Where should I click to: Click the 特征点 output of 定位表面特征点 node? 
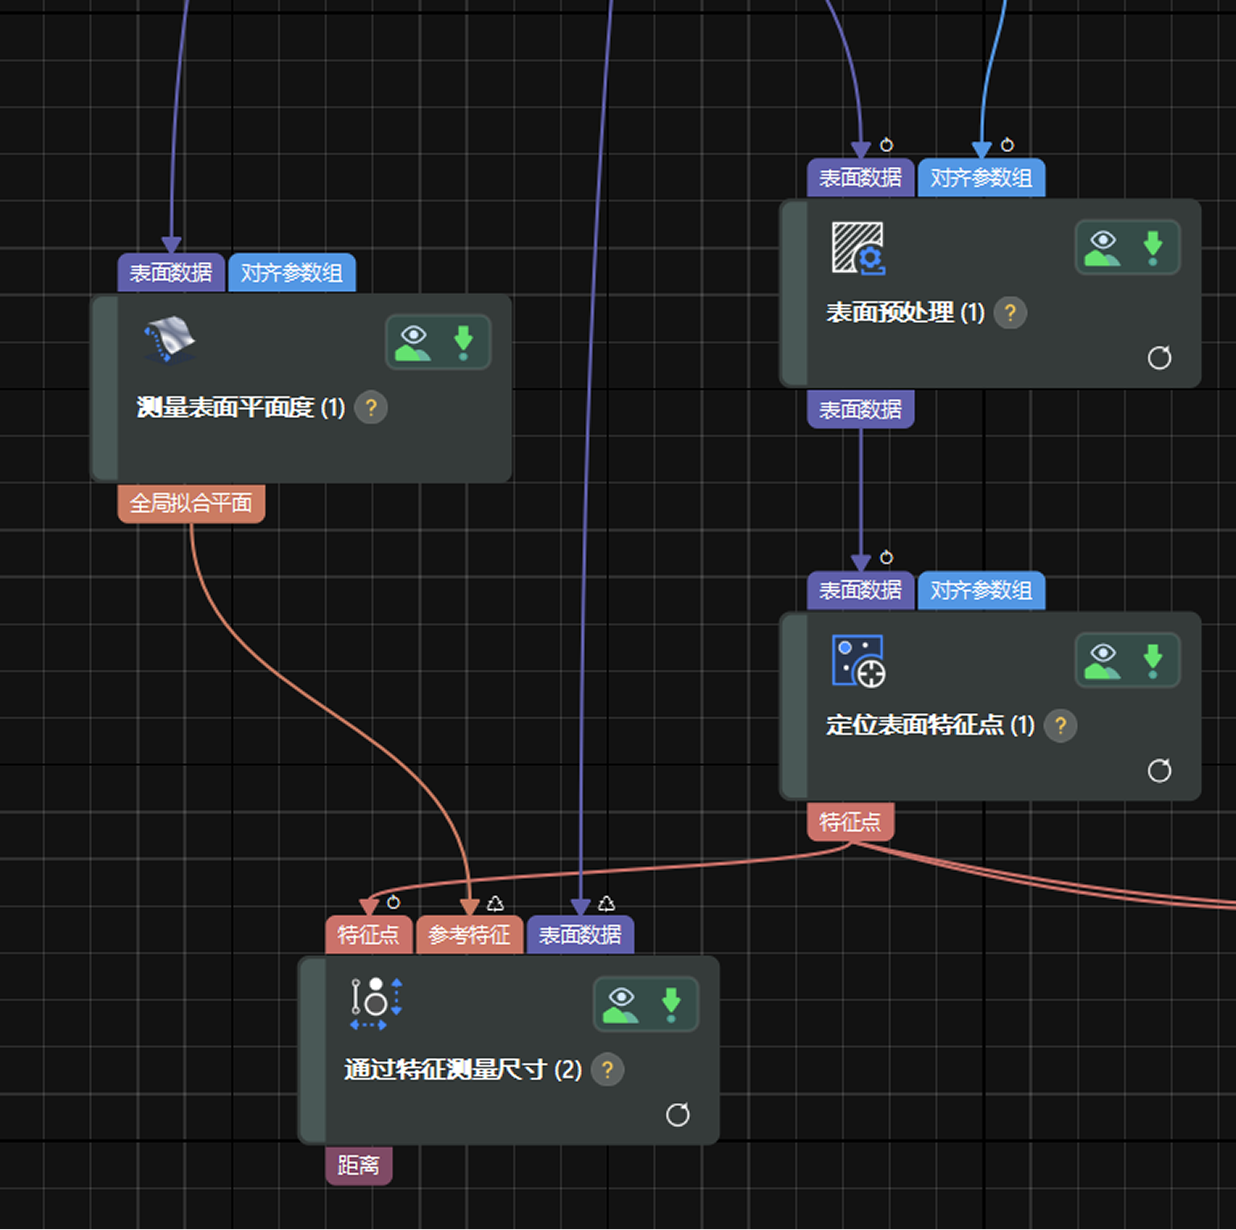point(850,822)
